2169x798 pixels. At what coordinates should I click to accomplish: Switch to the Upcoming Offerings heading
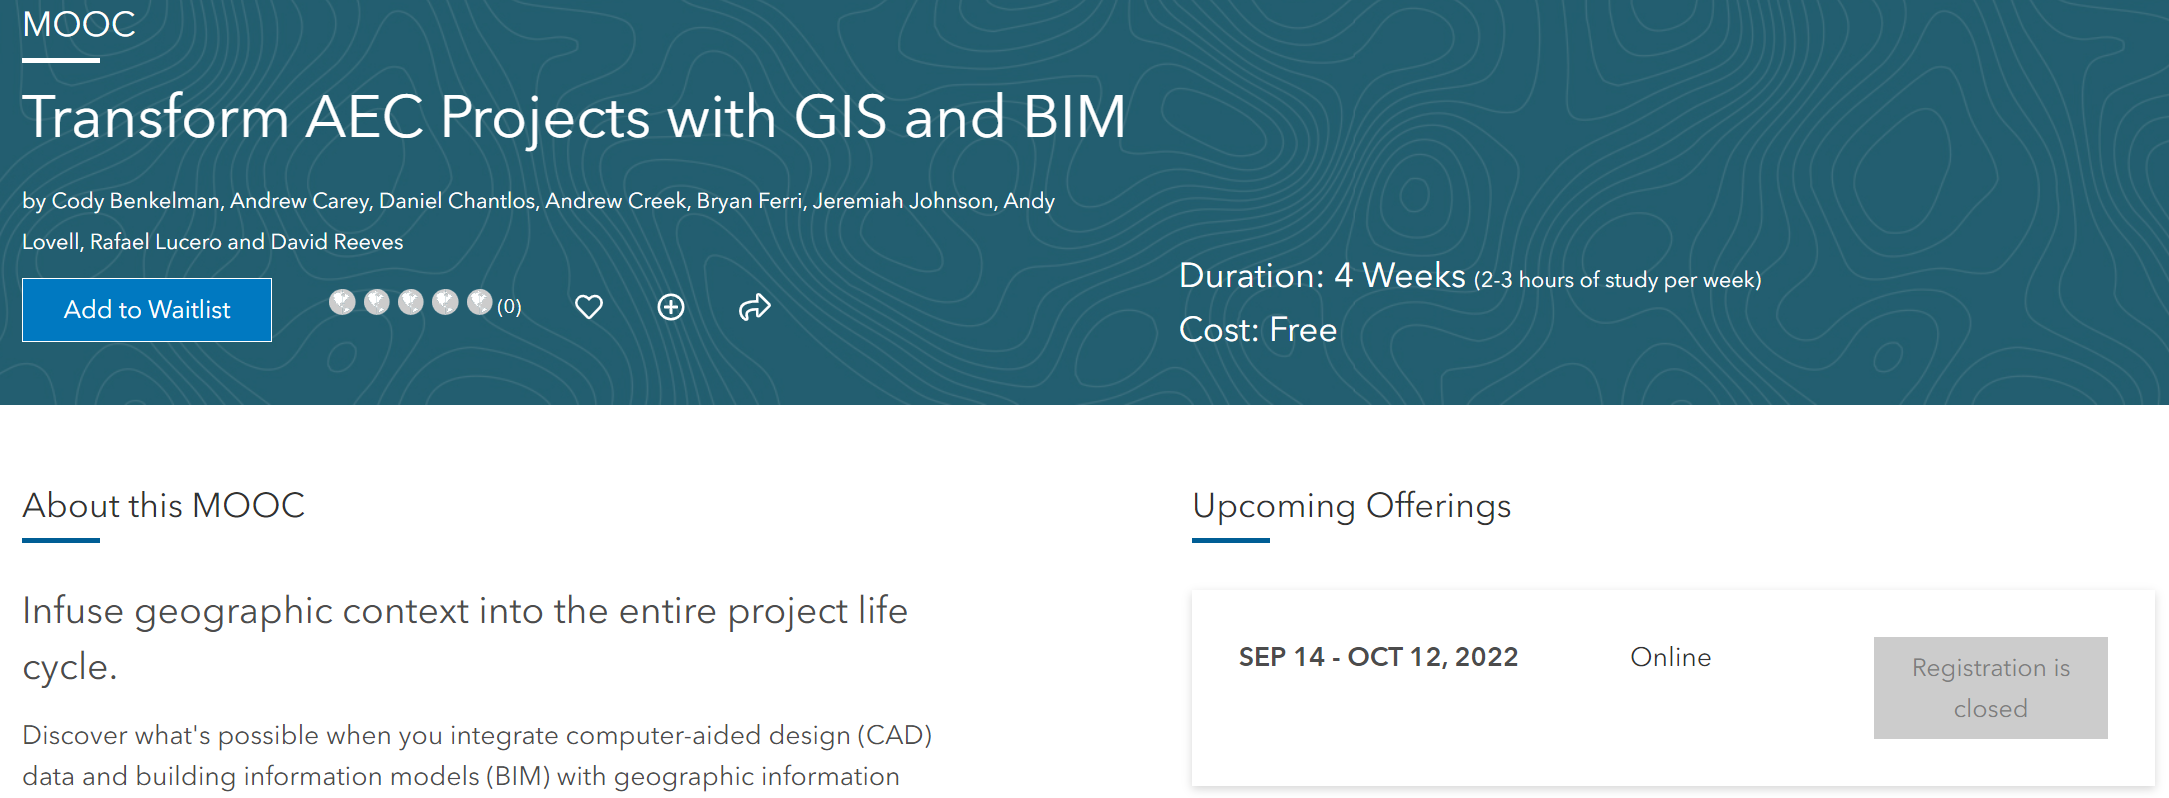[1350, 507]
